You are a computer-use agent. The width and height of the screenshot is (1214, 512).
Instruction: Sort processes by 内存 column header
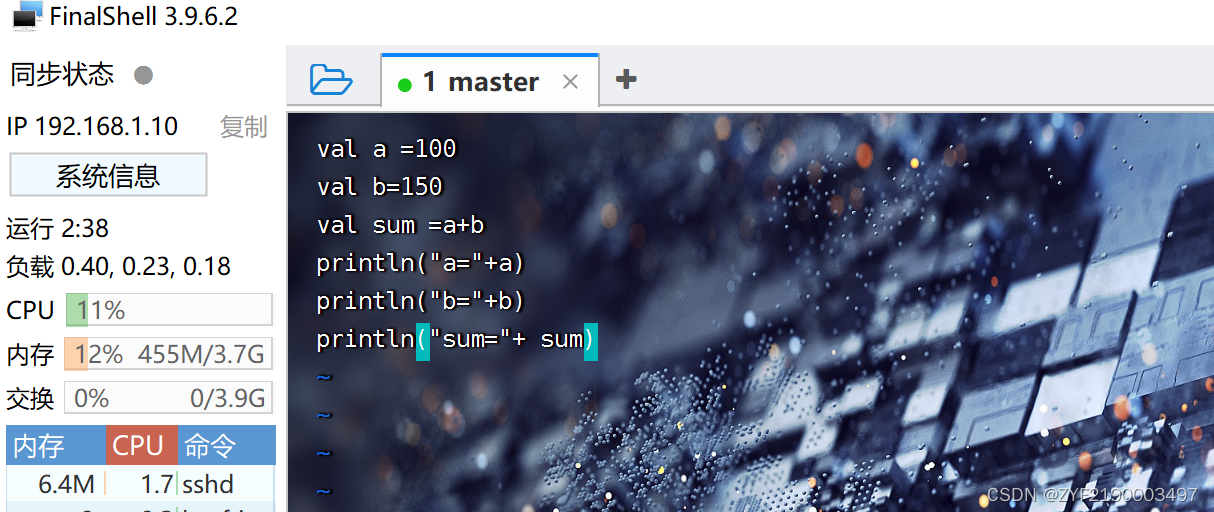coord(56,446)
